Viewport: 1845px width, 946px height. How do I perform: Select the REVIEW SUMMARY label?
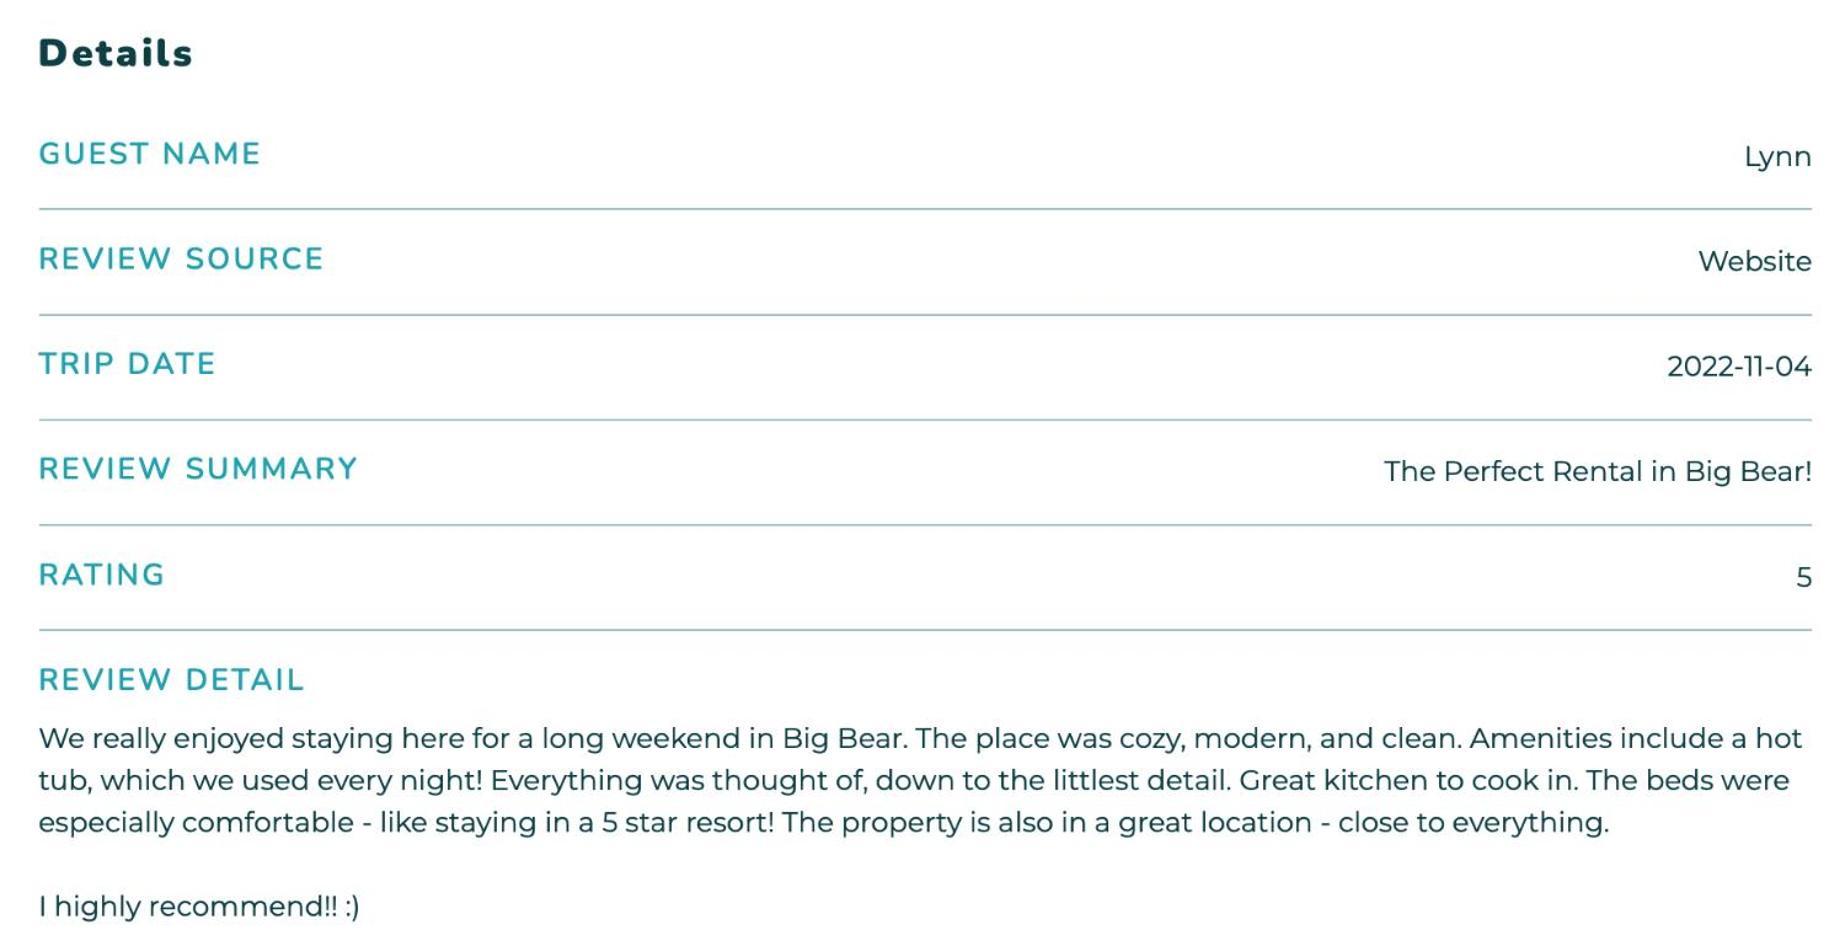click(x=198, y=469)
